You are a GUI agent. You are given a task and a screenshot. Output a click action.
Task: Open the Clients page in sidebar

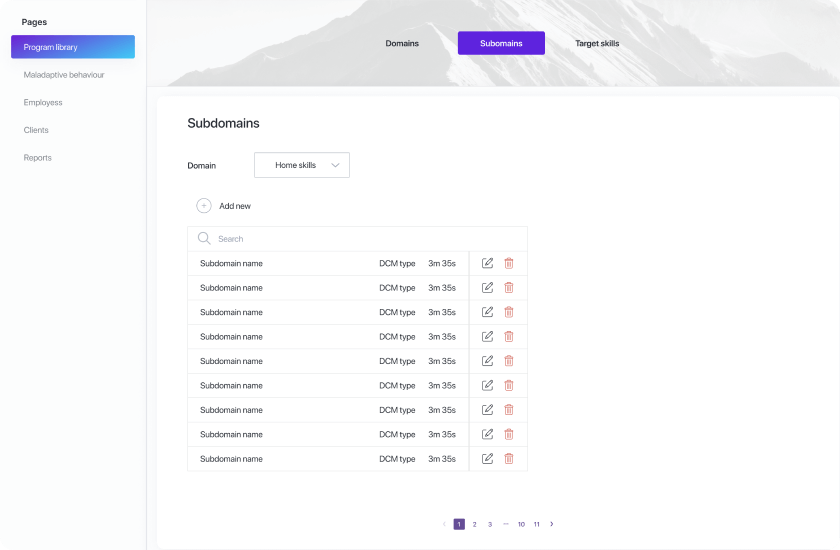(x=36, y=130)
